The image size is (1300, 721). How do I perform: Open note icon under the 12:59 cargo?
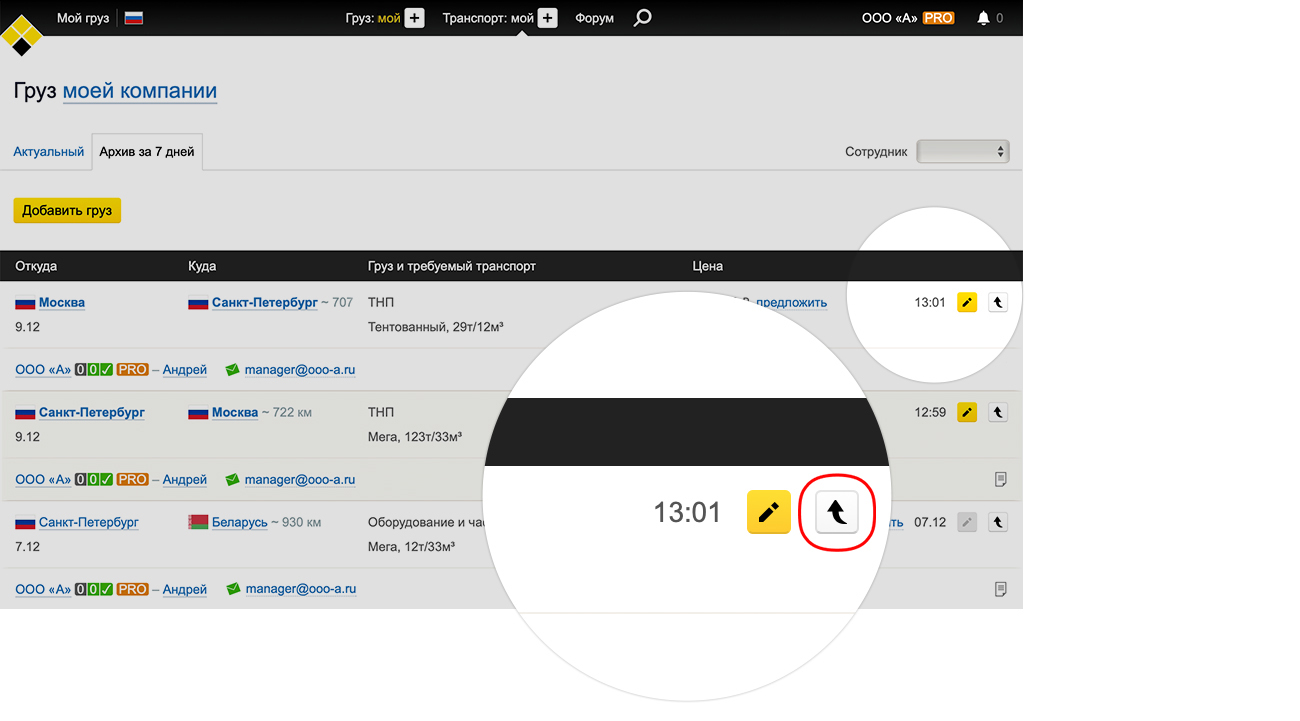1001,480
